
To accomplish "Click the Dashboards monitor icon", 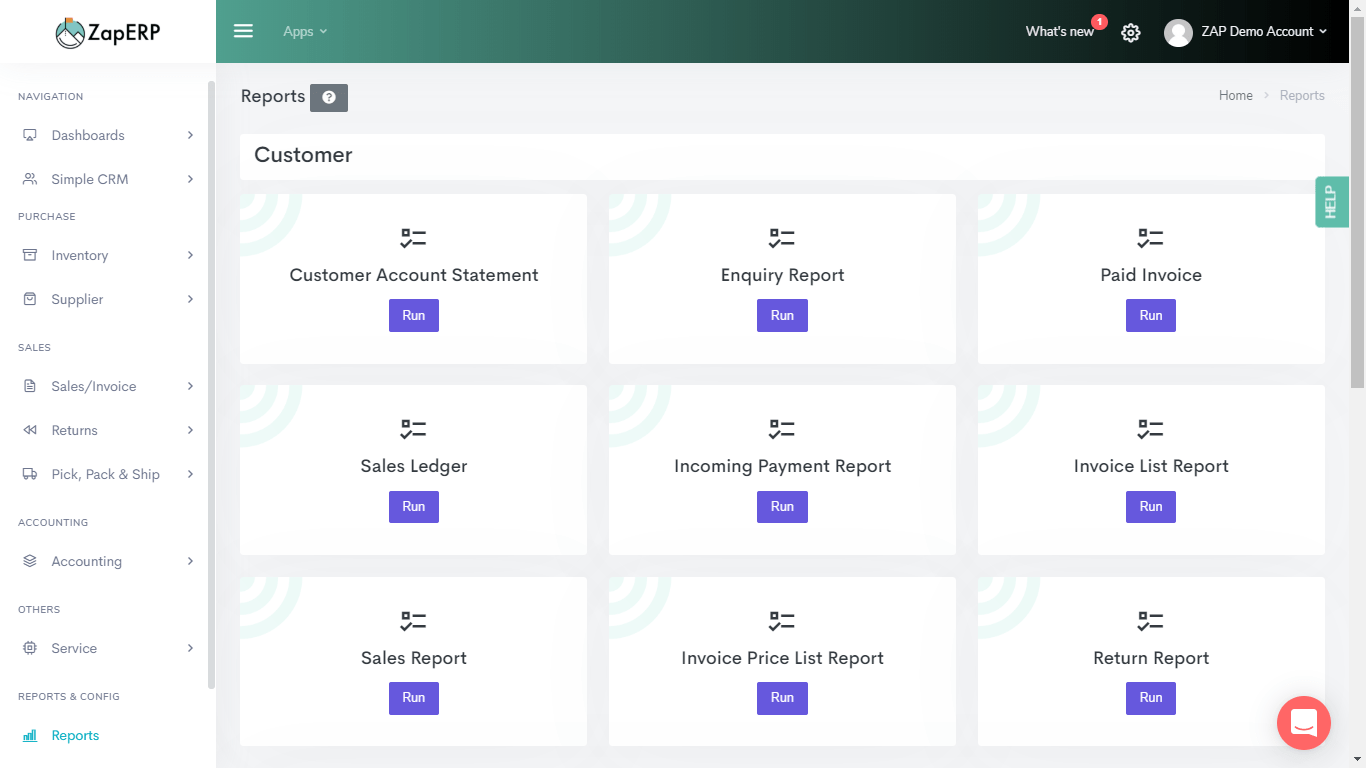I will [x=30, y=135].
